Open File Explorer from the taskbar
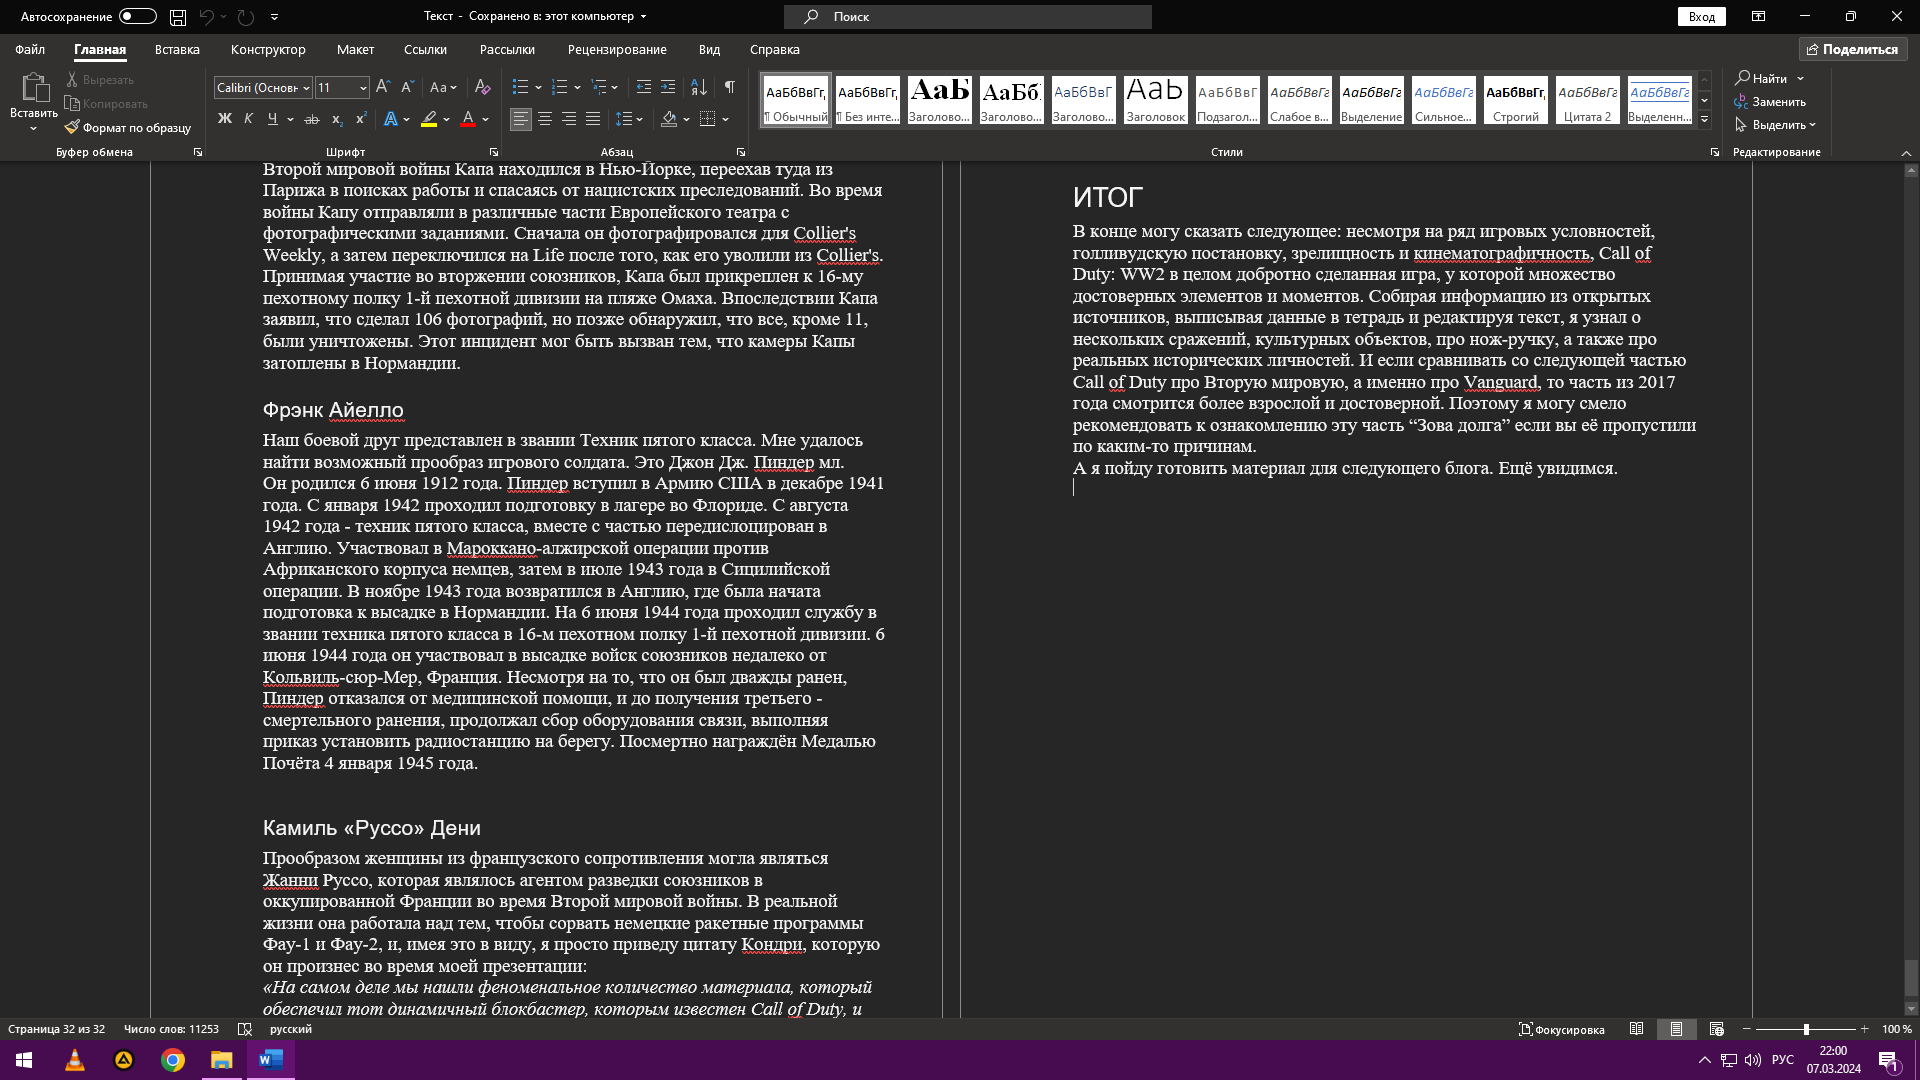 pos(222,1060)
